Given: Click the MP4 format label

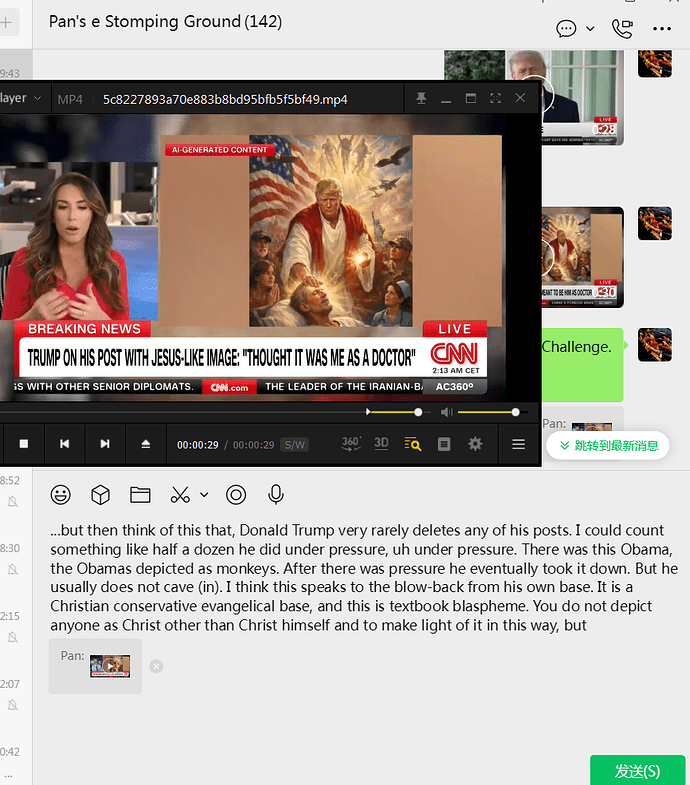Looking at the screenshot, I should coord(70,99).
